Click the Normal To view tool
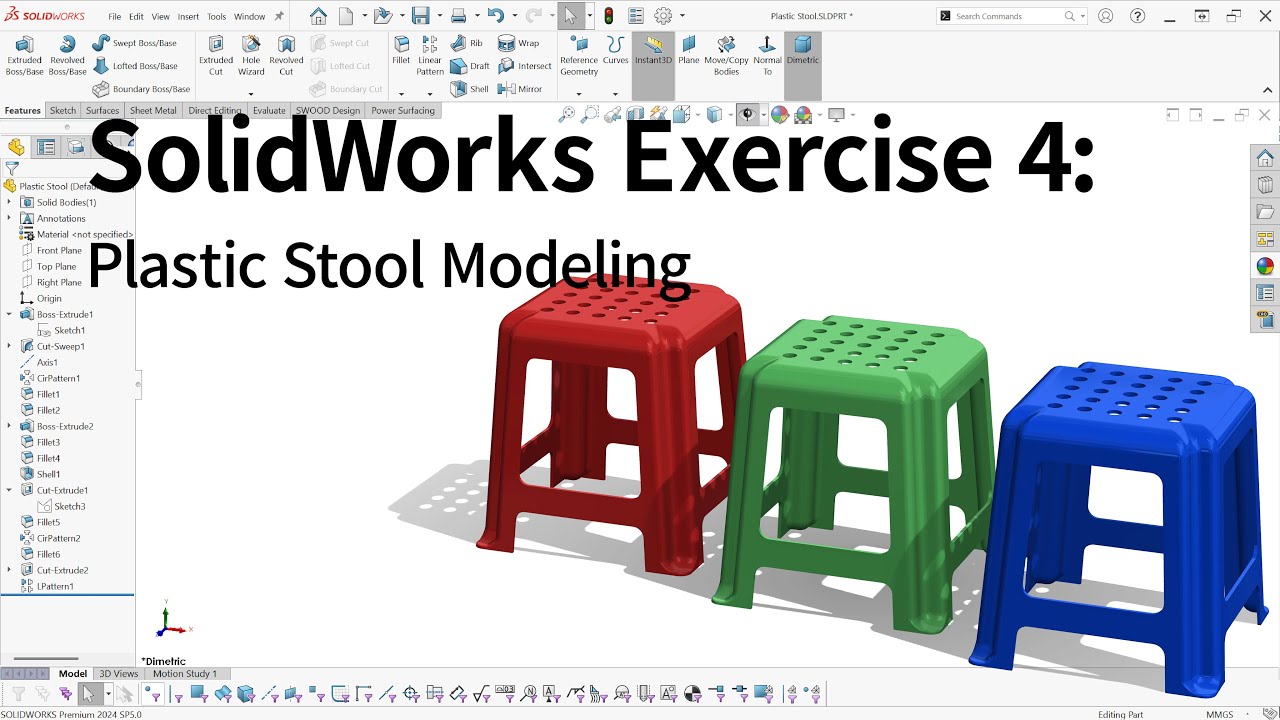Image resolution: width=1280 pixels, height=720 pixels. (x=767, y=56)
